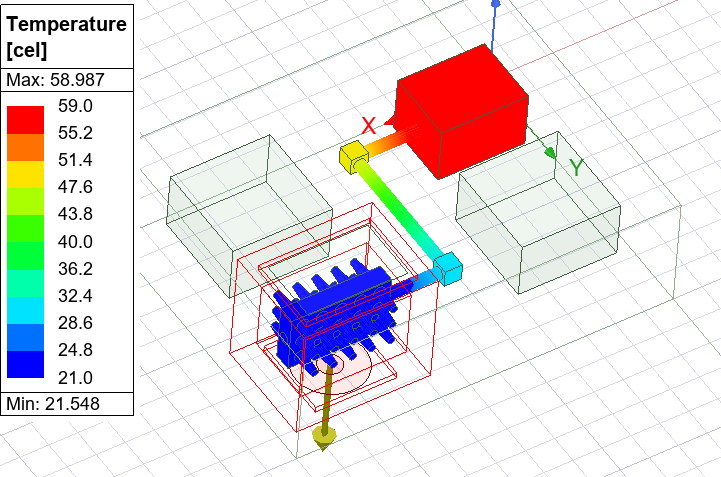Image resolution: width=721 pixels, height=477 pixels.
Task: Click the 24.8 legend scale label
Action: coord(75,351)
